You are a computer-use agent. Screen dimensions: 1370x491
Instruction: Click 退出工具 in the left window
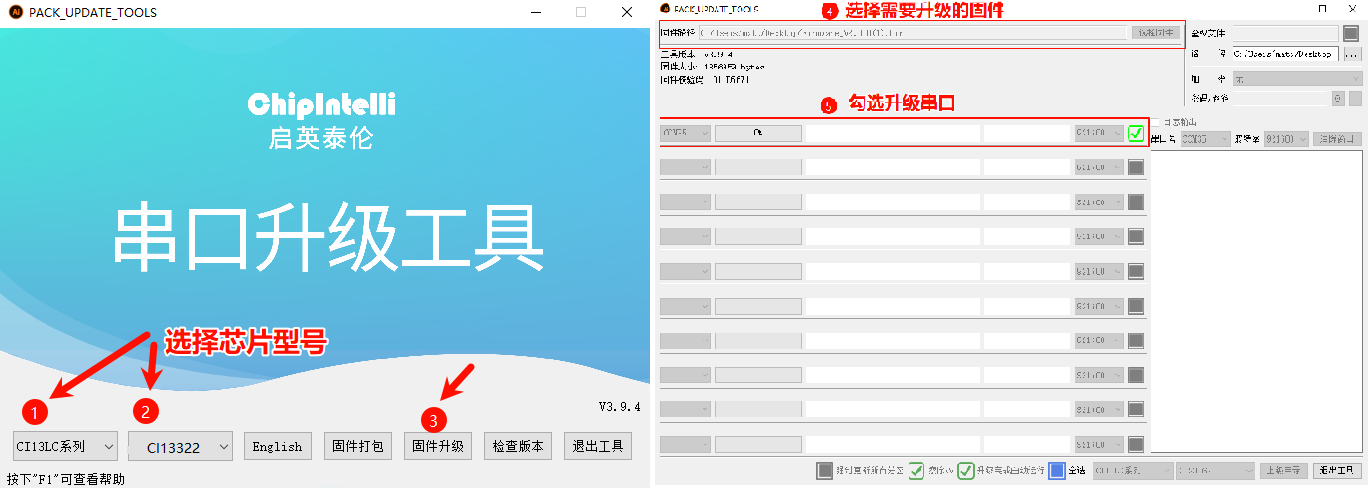tap(598, 446)
